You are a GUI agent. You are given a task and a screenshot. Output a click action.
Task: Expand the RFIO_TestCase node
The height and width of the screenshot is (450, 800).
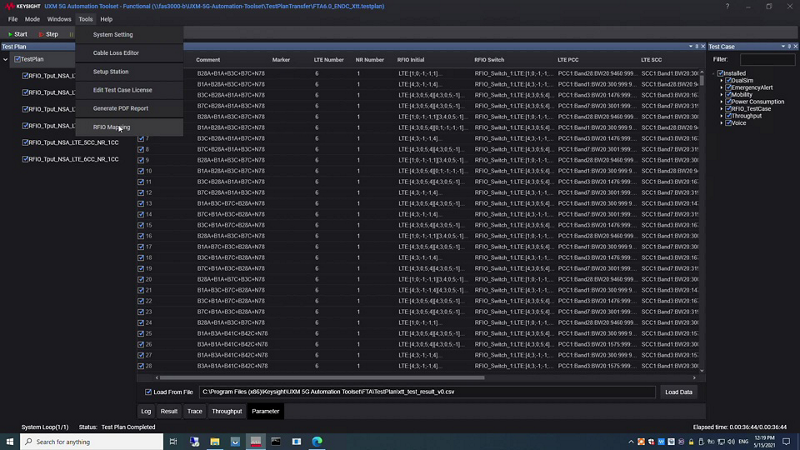[721, 109]
